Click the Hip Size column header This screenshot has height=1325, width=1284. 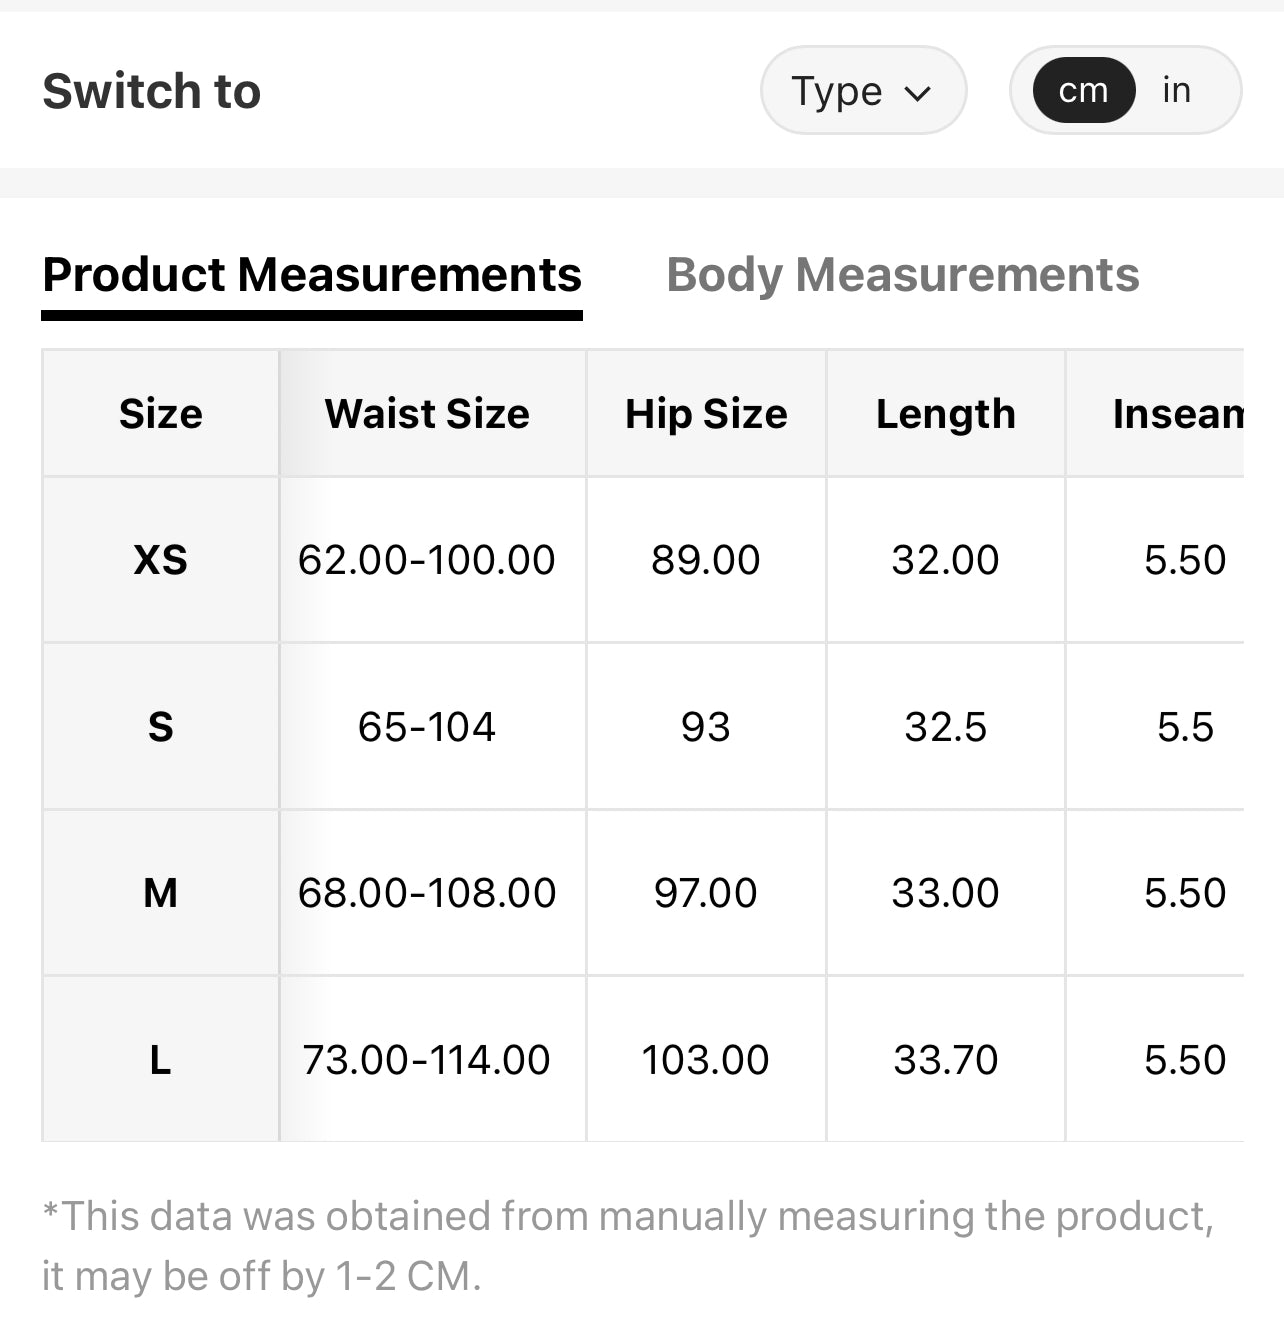pos(706,414)
